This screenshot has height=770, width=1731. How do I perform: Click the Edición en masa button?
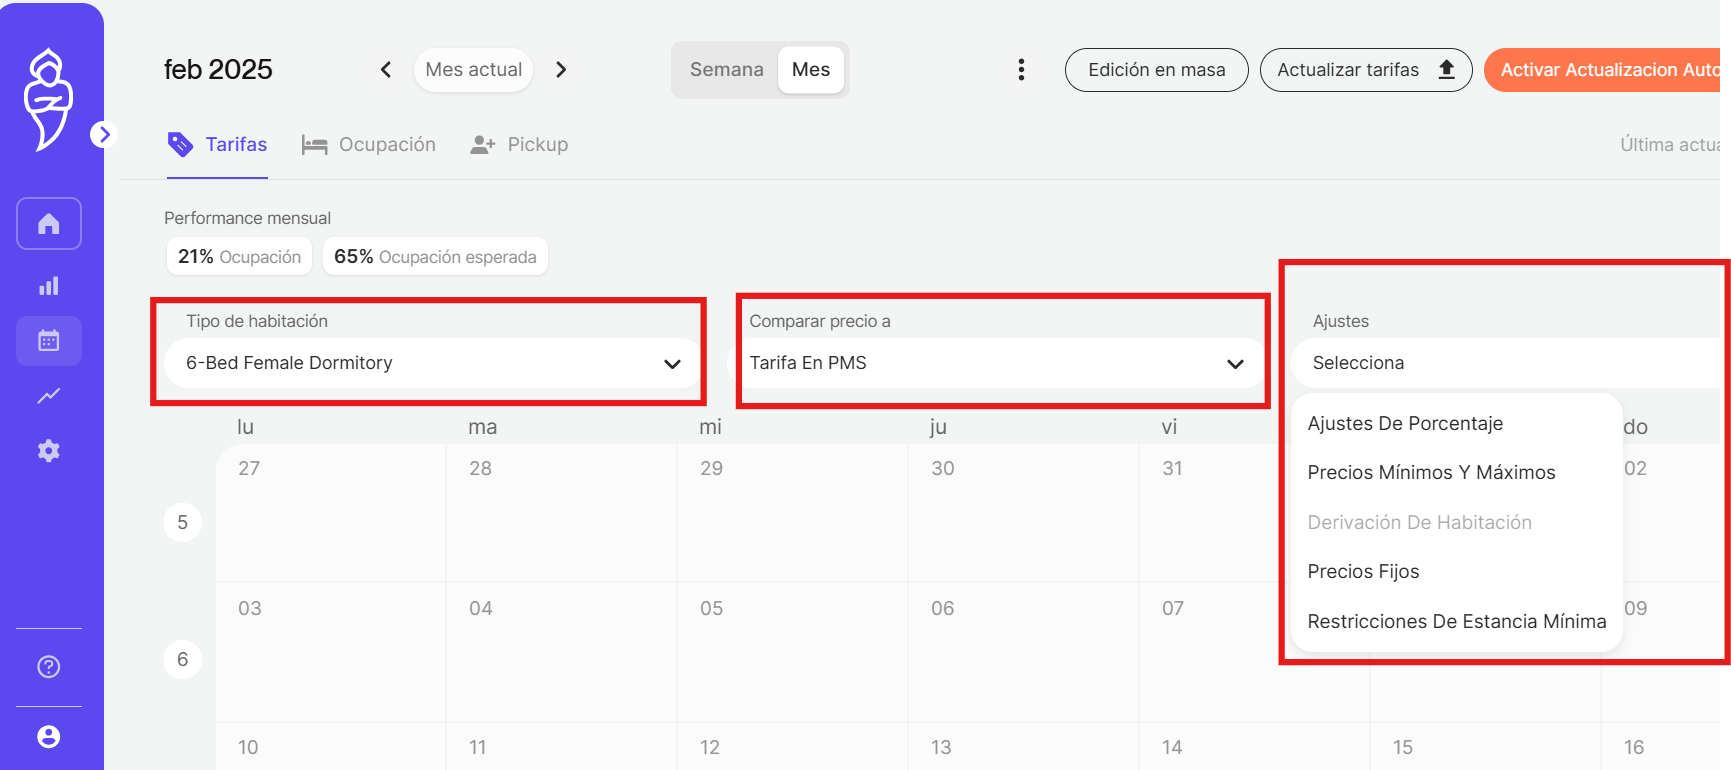coord(1157,70)
